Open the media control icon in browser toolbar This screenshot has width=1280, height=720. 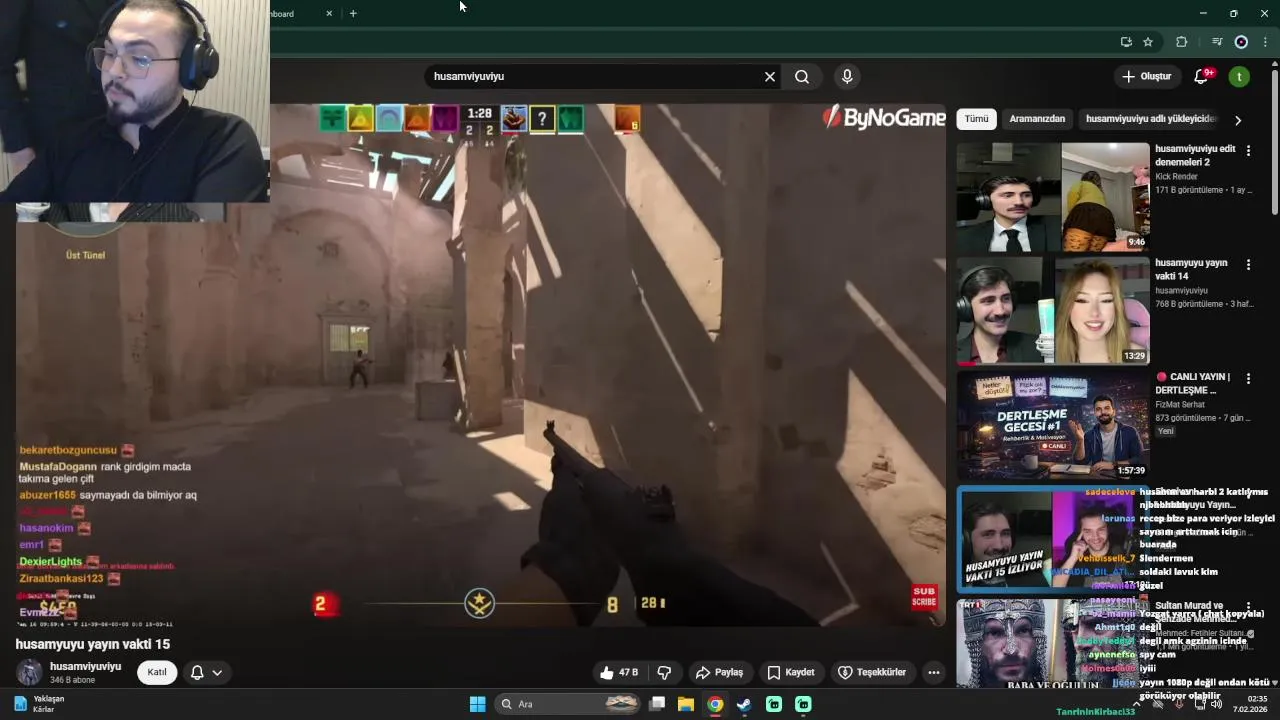coord(1217,42)
